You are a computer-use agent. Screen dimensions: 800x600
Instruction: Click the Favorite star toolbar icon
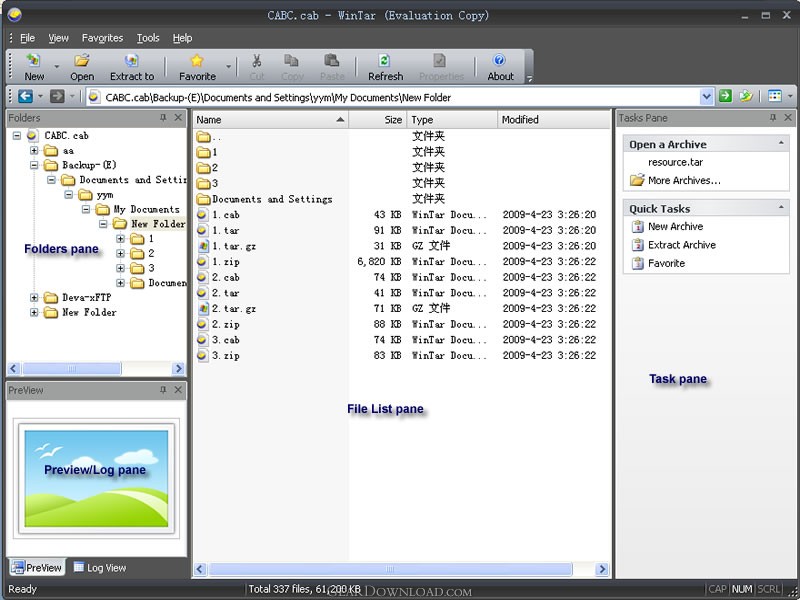click(197, 61)
